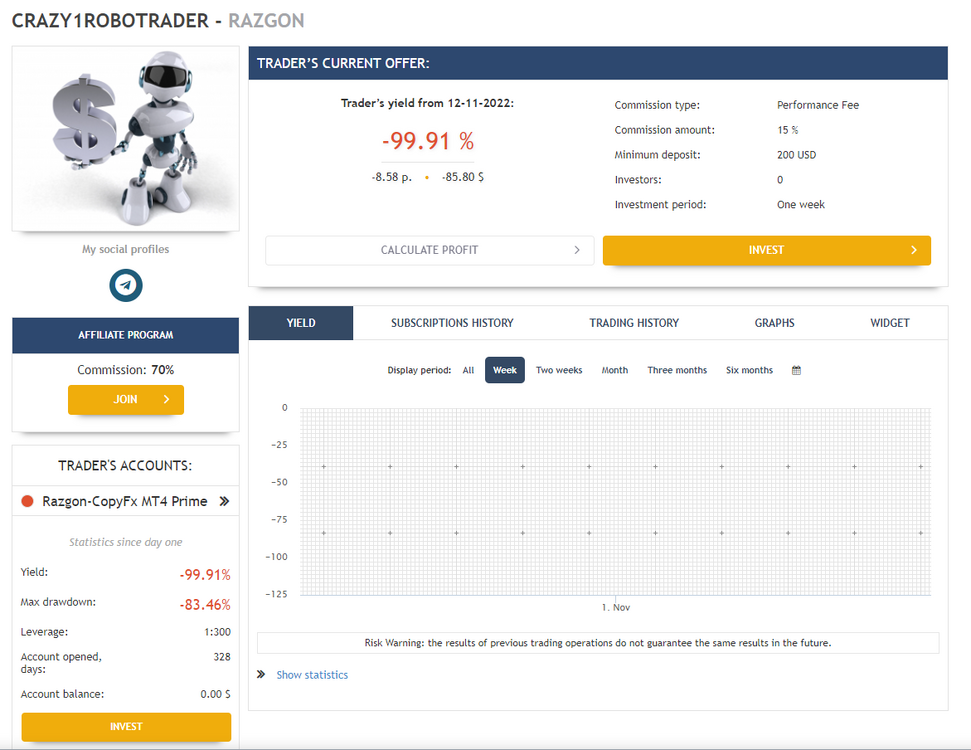Click the Calculate Profit button
971x750 pixels.
pyautogui.click(x=429, y=250)
